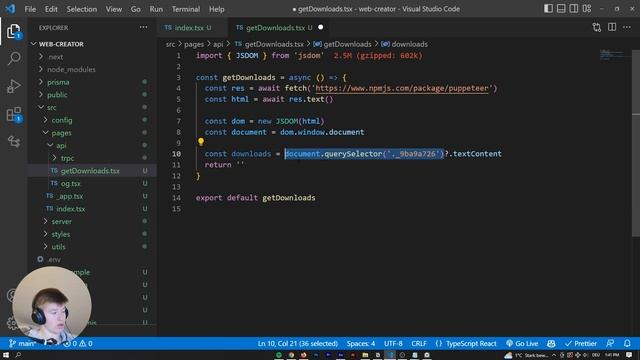Click Go Live in status bar
640x360 pixels.
point(522,344)
